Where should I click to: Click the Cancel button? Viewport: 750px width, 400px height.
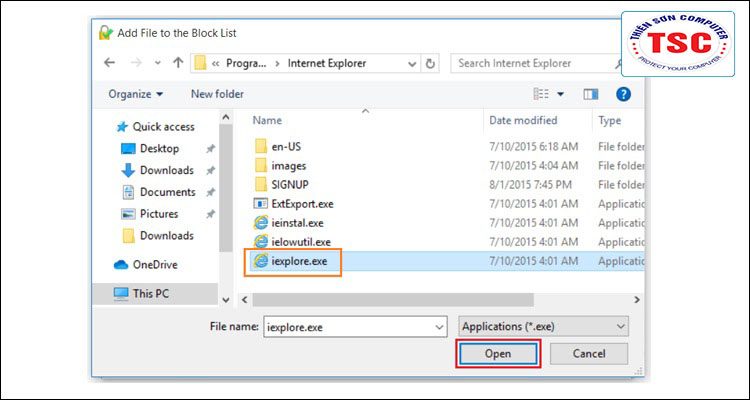589,354
